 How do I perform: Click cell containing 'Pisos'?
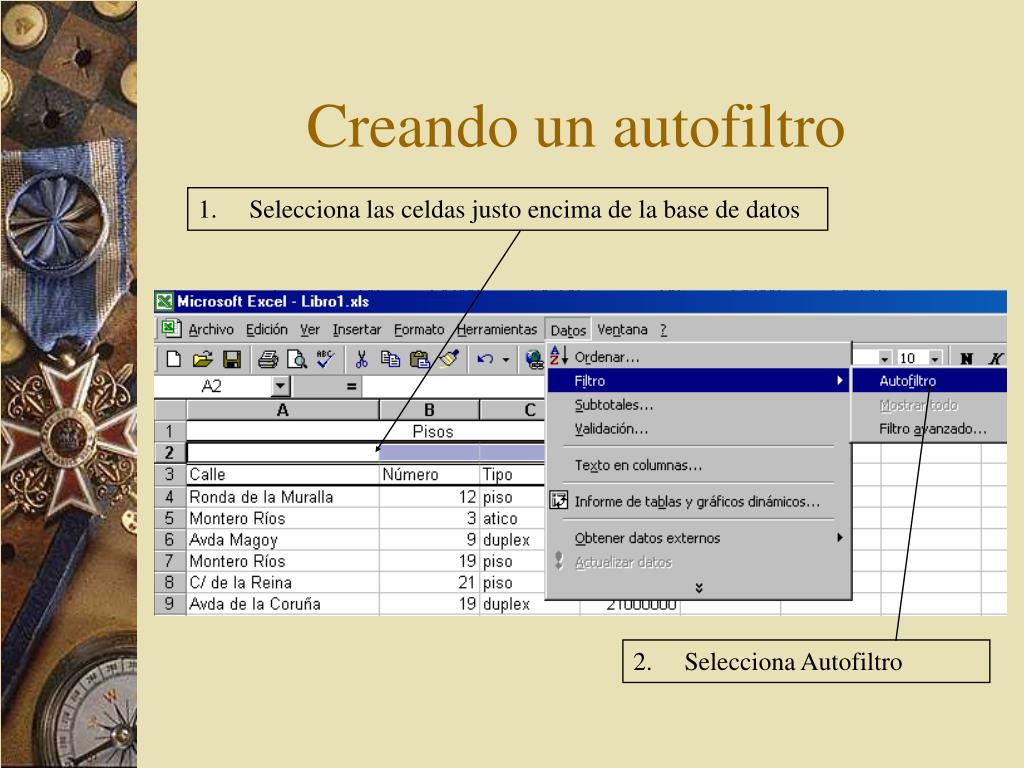pyautogui.click(x=366, y=431)
